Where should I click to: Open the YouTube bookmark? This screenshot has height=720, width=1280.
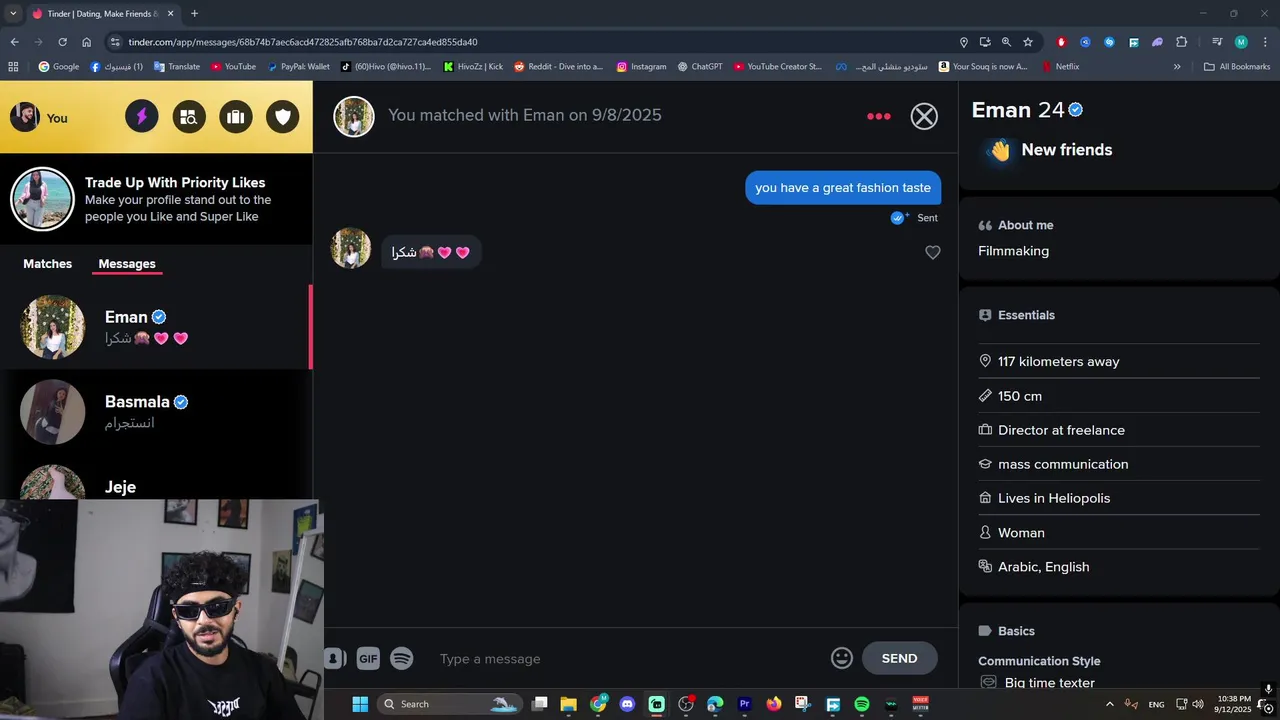pyautogui.click(x=233, y=67)
